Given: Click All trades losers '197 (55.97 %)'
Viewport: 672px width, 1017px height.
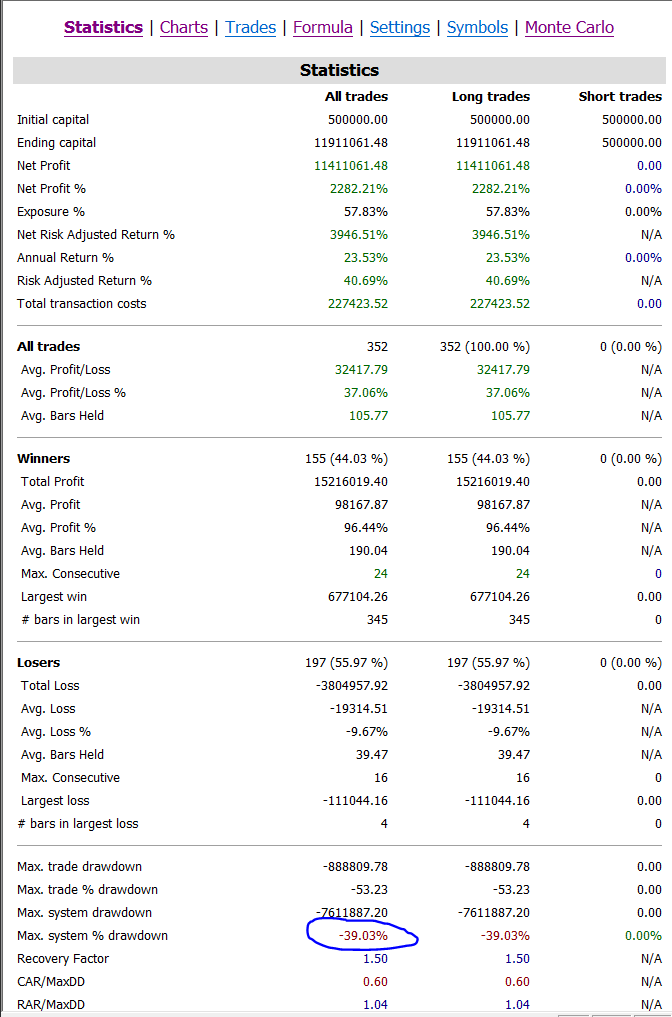Looking at the screenshot, I should click(346, 663).
